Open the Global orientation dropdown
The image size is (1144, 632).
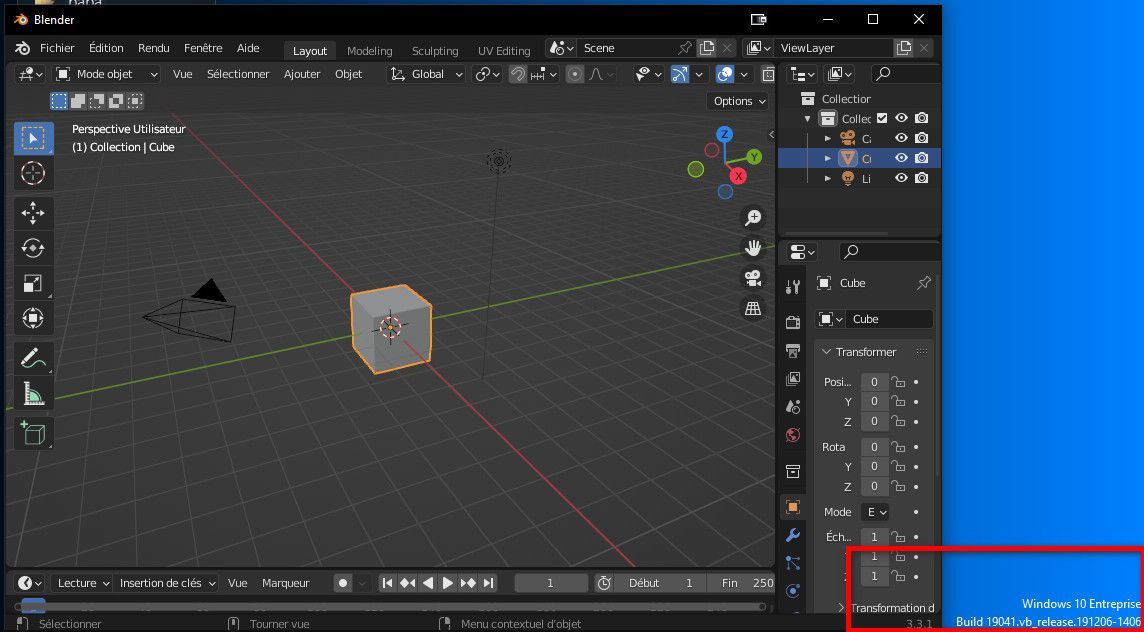[x=427, y=74]
